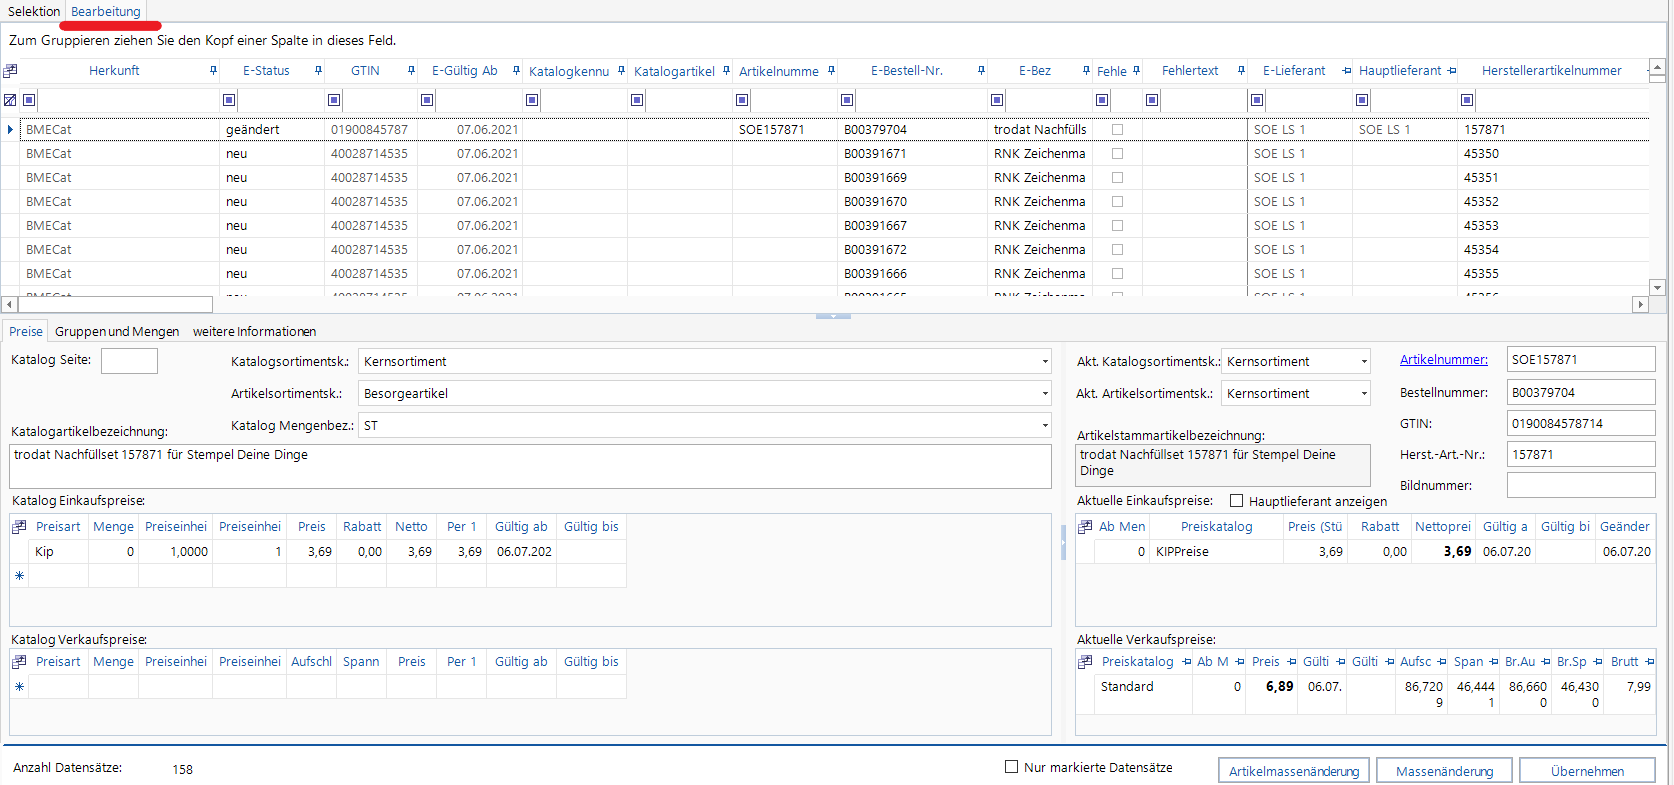The height and width of the screenshot is (785, 1674).
Task: Open column chooser in Katalog Einkaufspreise grid
Action: click(19, 527)
